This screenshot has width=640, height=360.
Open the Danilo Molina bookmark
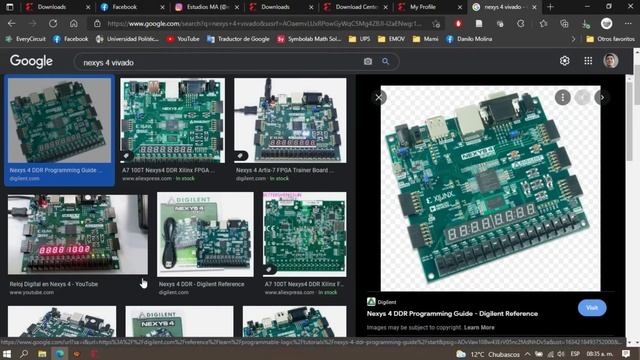[469, 39]
